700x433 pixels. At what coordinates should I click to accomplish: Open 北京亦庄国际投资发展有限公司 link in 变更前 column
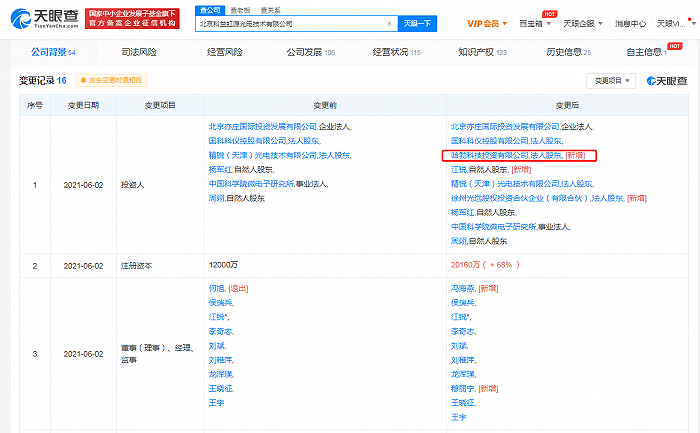[x=262, y=127]
